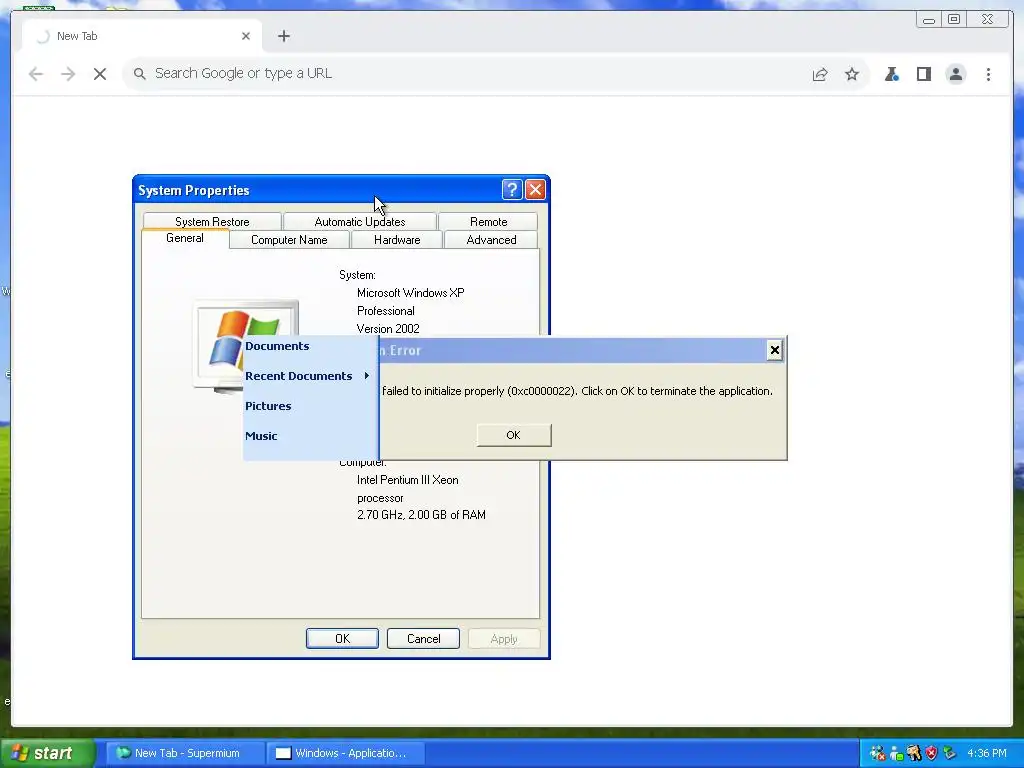
Task: Click the Microsoft Windows XP text
Action: click(410, 293)
